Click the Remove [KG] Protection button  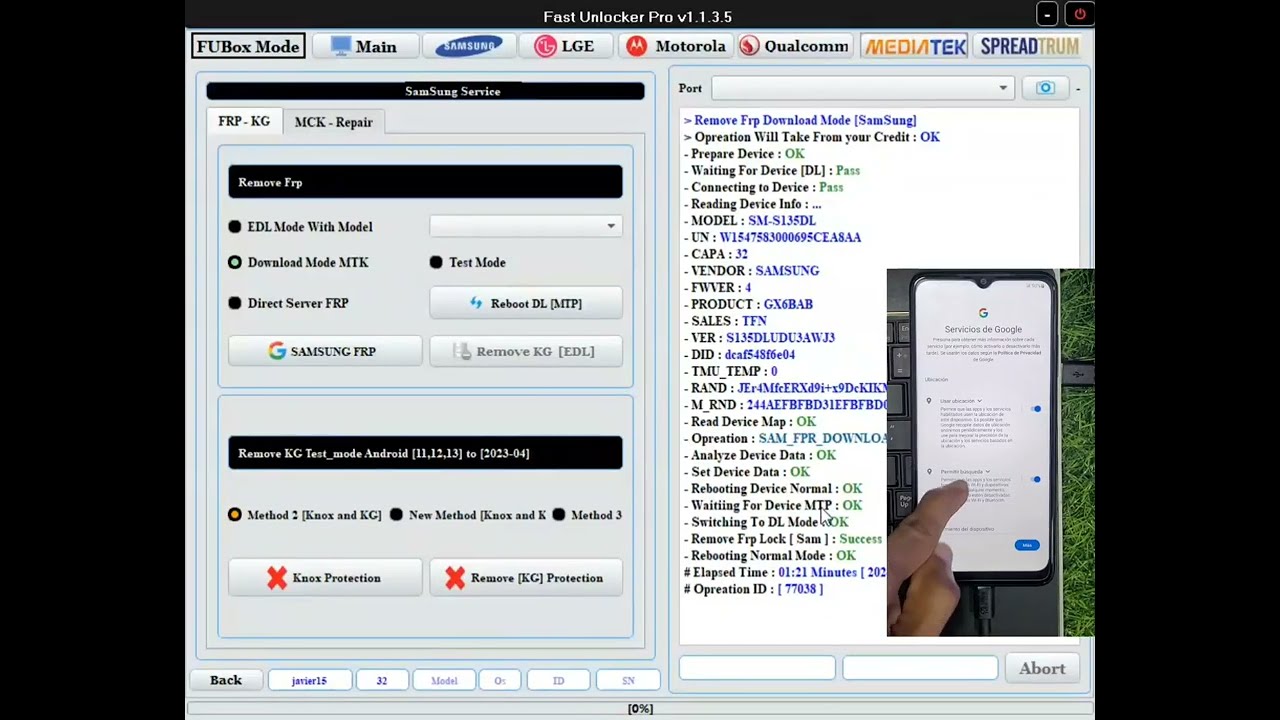[526, 578]
